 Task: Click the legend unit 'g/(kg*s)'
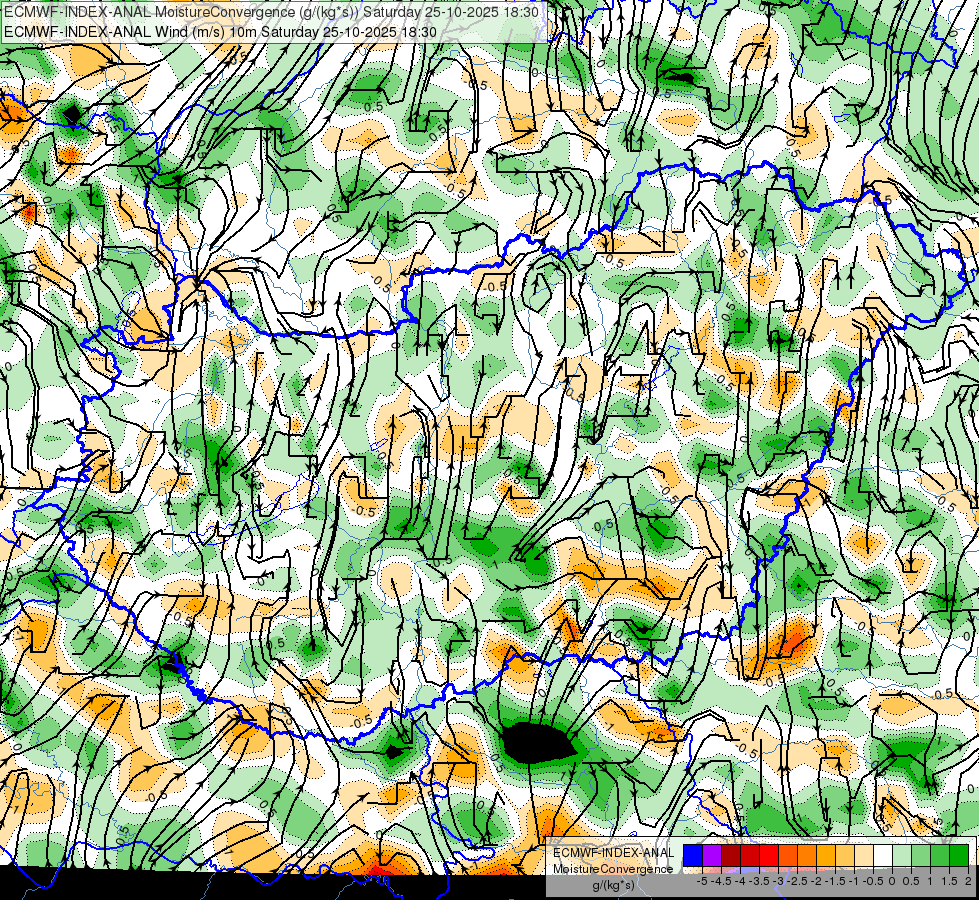point(614,885)
